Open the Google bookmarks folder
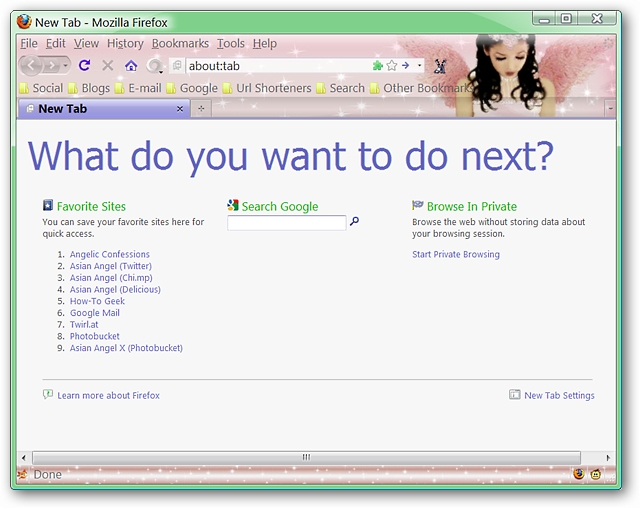 click(x=192, y=88)
